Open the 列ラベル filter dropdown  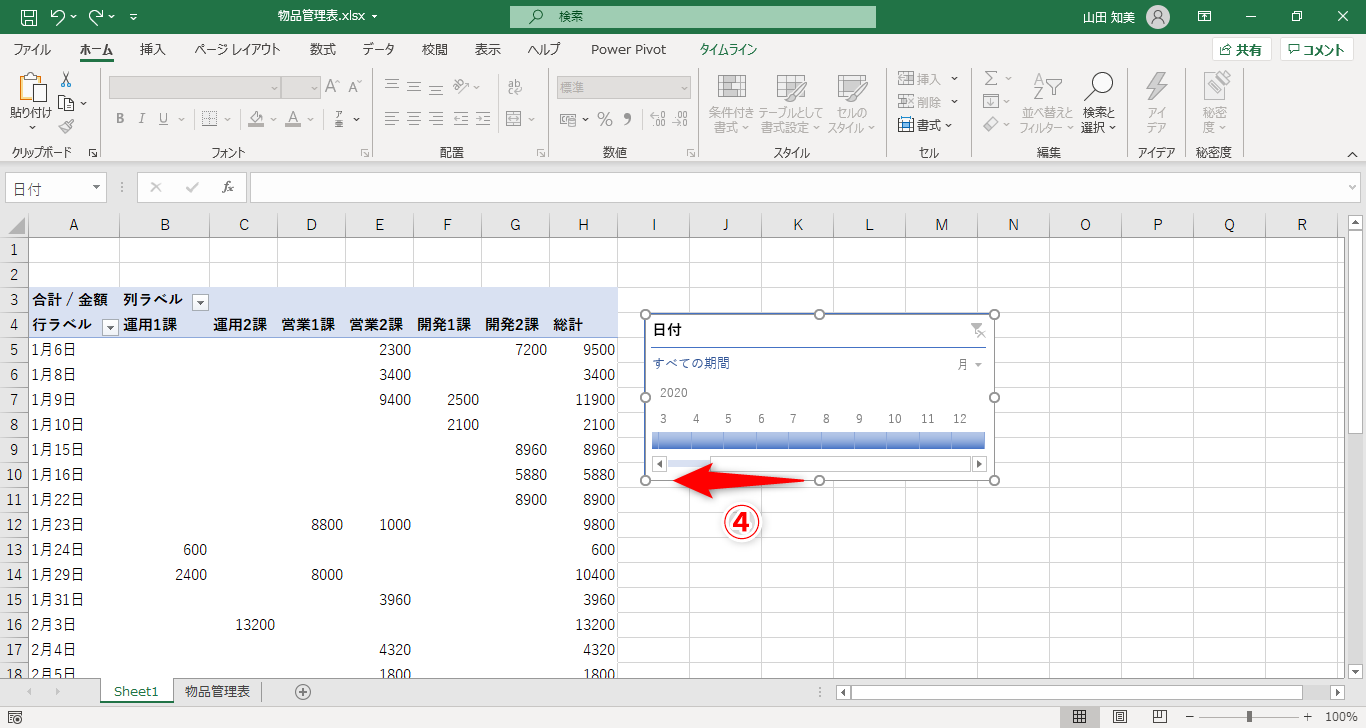point(200,301)
